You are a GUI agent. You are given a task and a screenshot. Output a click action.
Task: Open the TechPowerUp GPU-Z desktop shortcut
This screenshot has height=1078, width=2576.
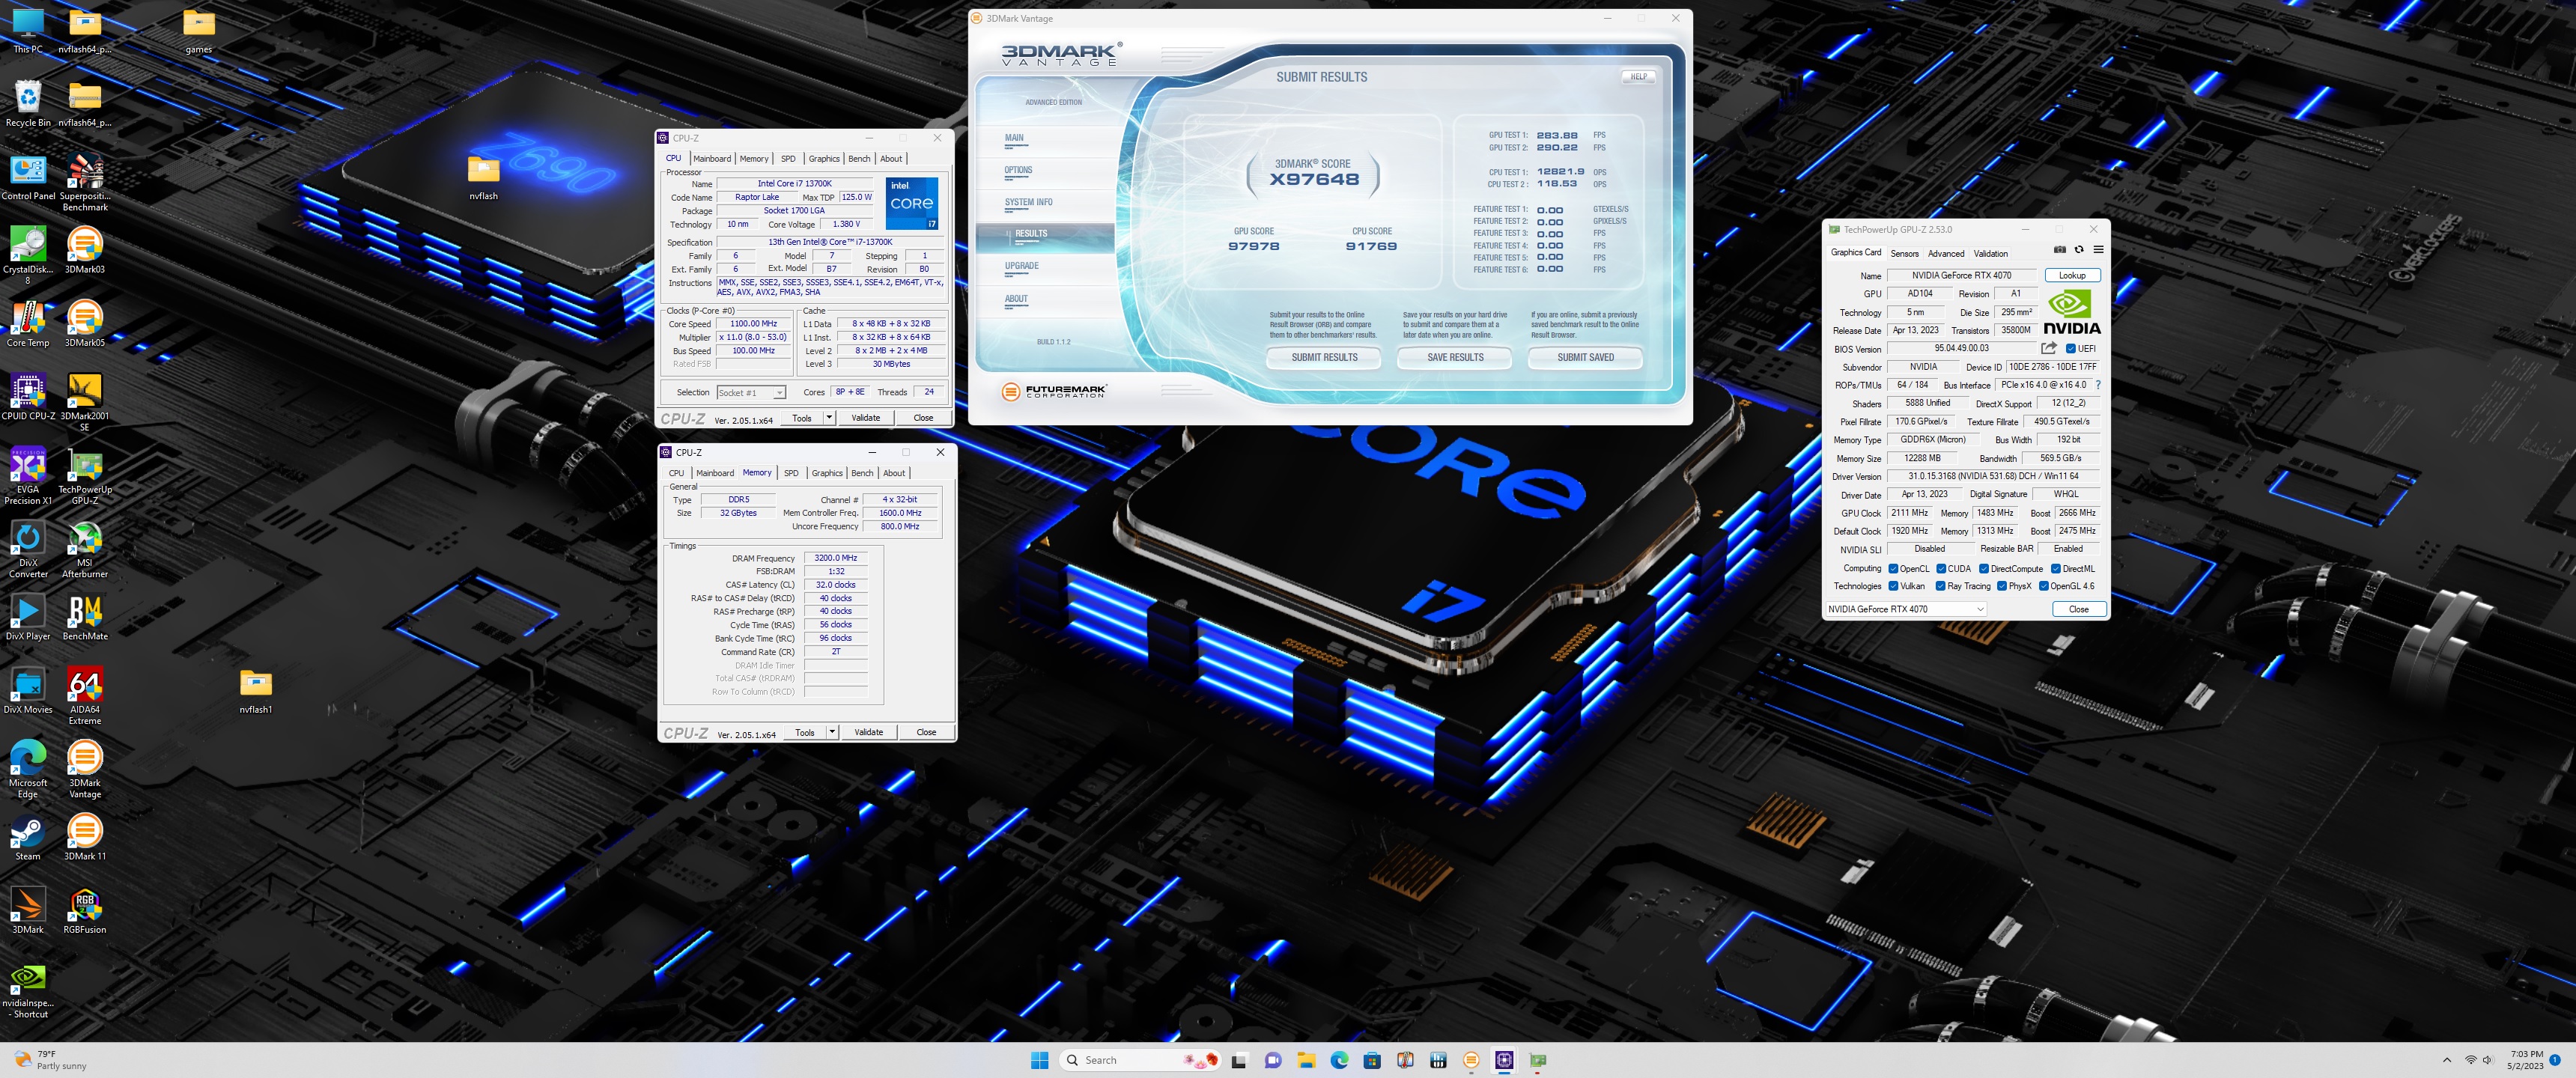point(85,476)
